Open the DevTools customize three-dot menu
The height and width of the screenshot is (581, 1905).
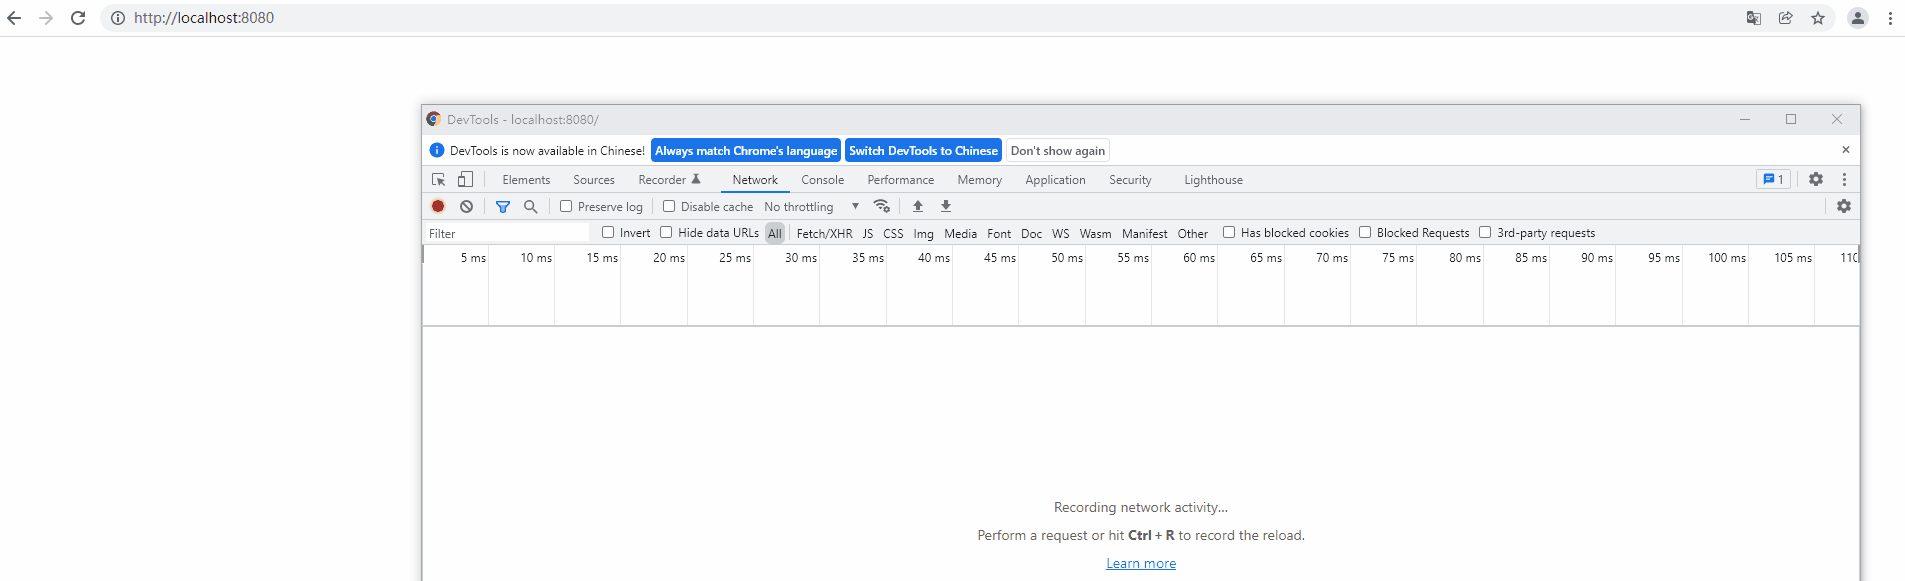click(1844, 179)
